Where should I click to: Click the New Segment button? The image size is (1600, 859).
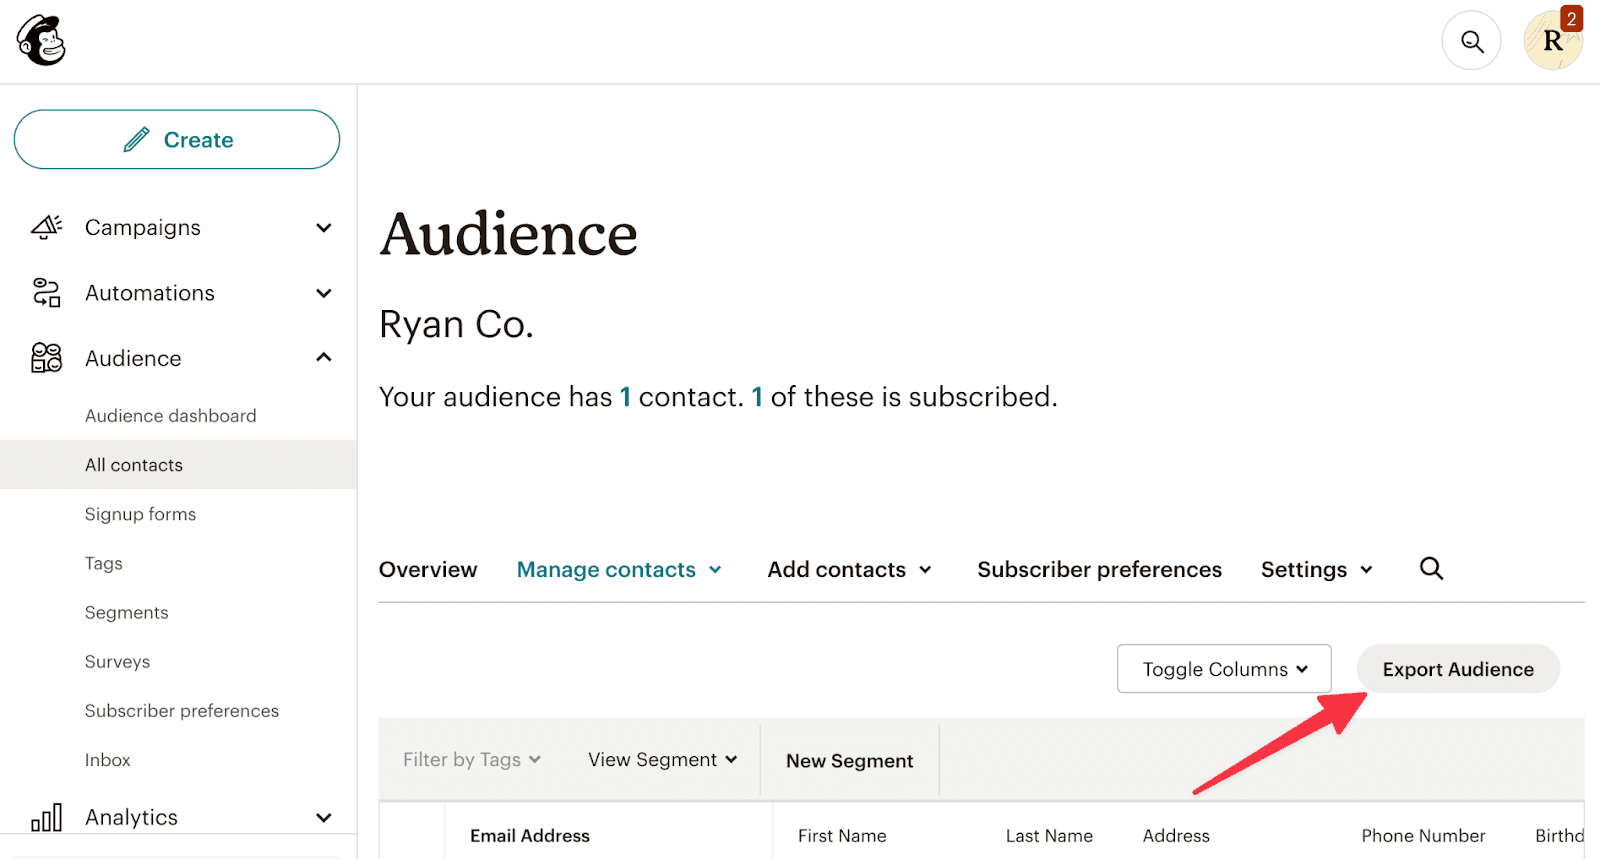tap(850, 761)
